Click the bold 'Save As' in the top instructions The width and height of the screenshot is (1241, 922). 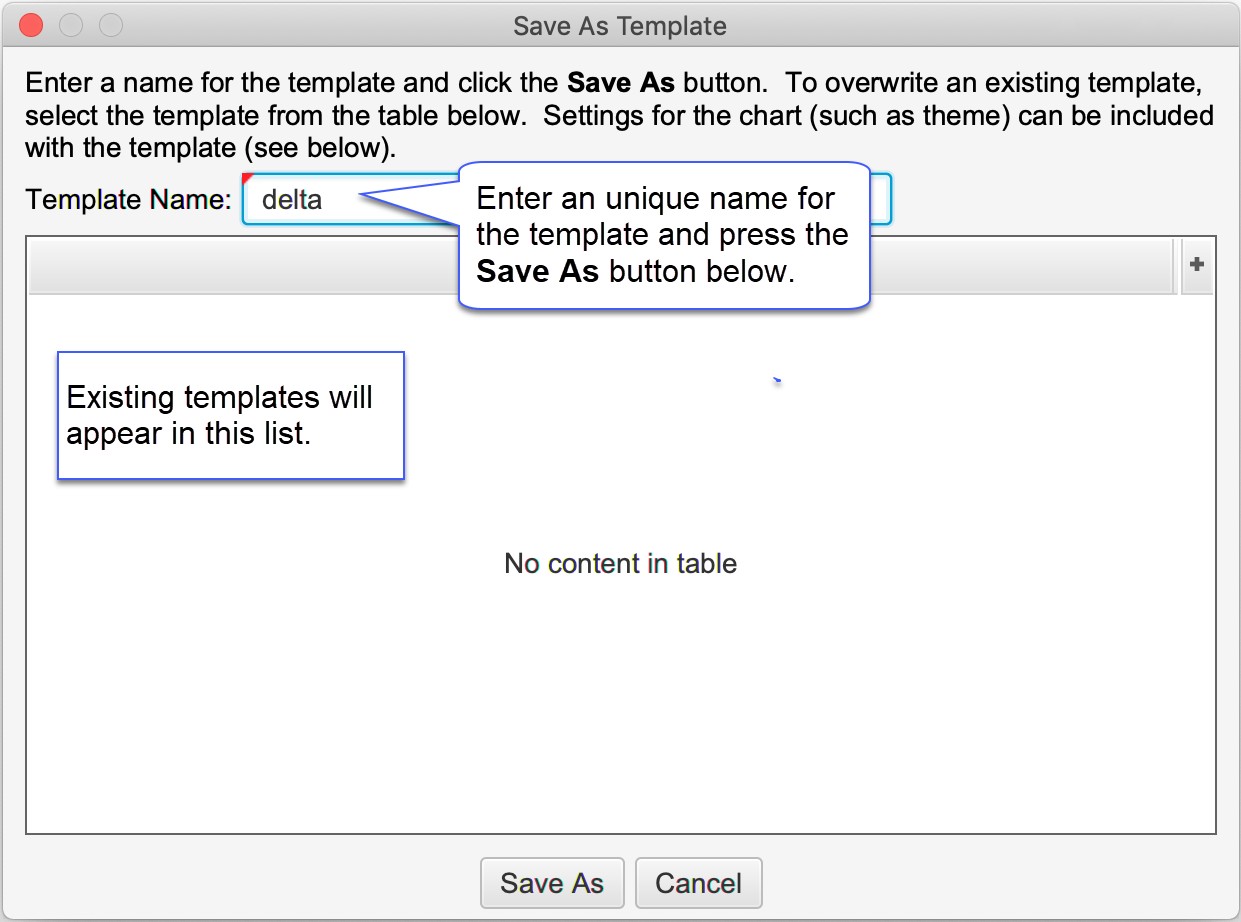[x=620, y=82]
